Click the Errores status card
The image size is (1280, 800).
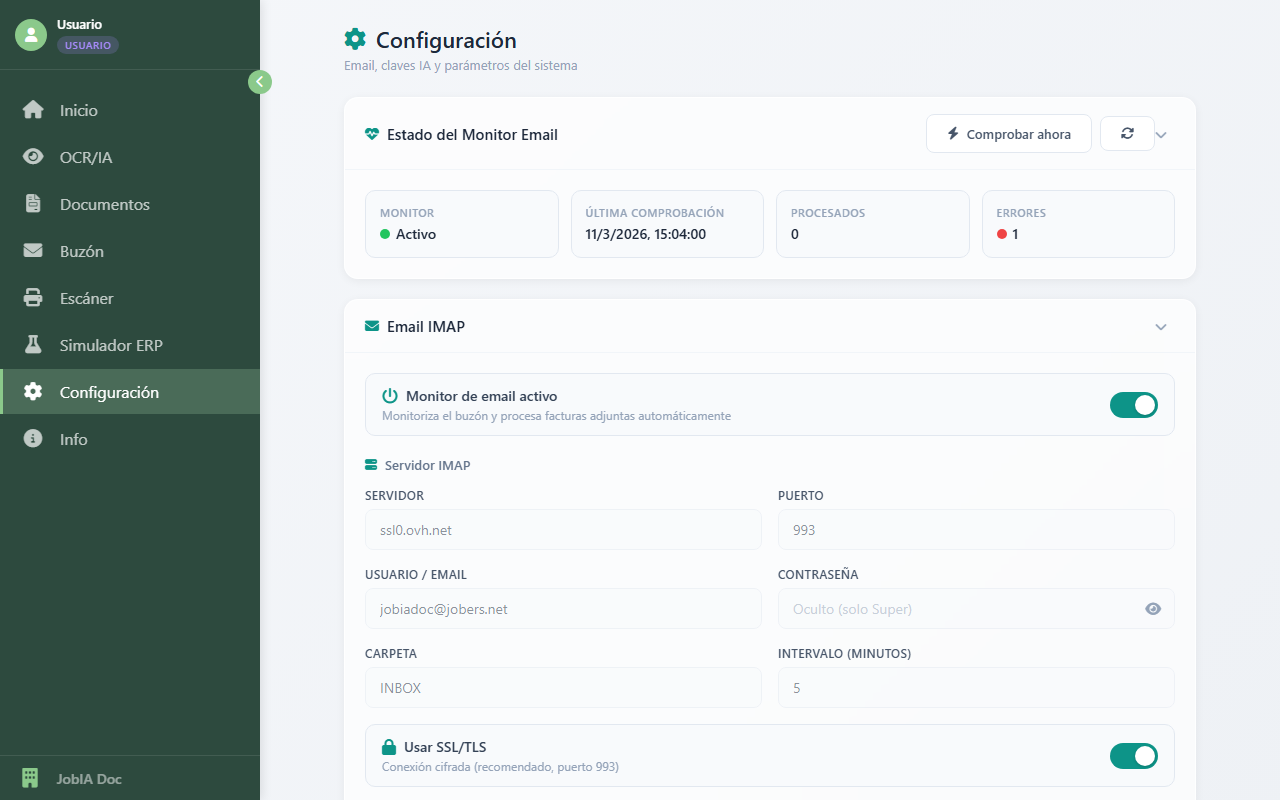1078,224
